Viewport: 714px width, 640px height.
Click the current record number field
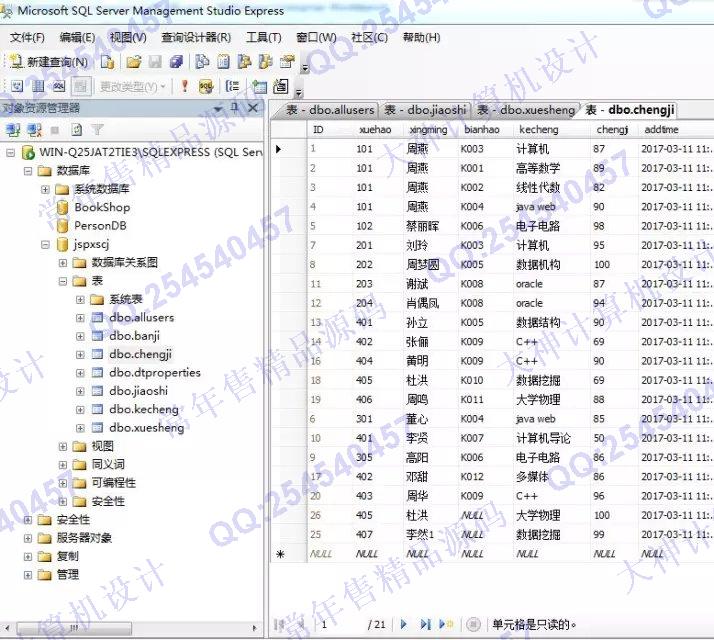click(x=339, y=625)
